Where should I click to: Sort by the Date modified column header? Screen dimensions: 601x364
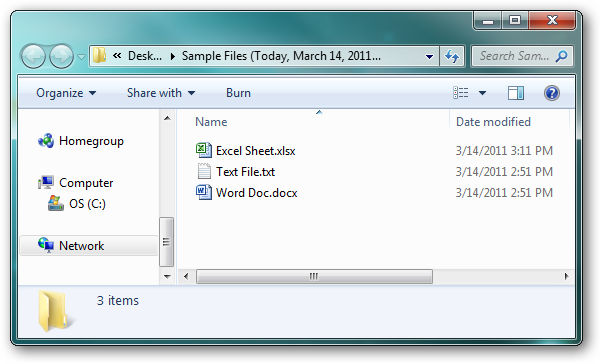[493, 122]
